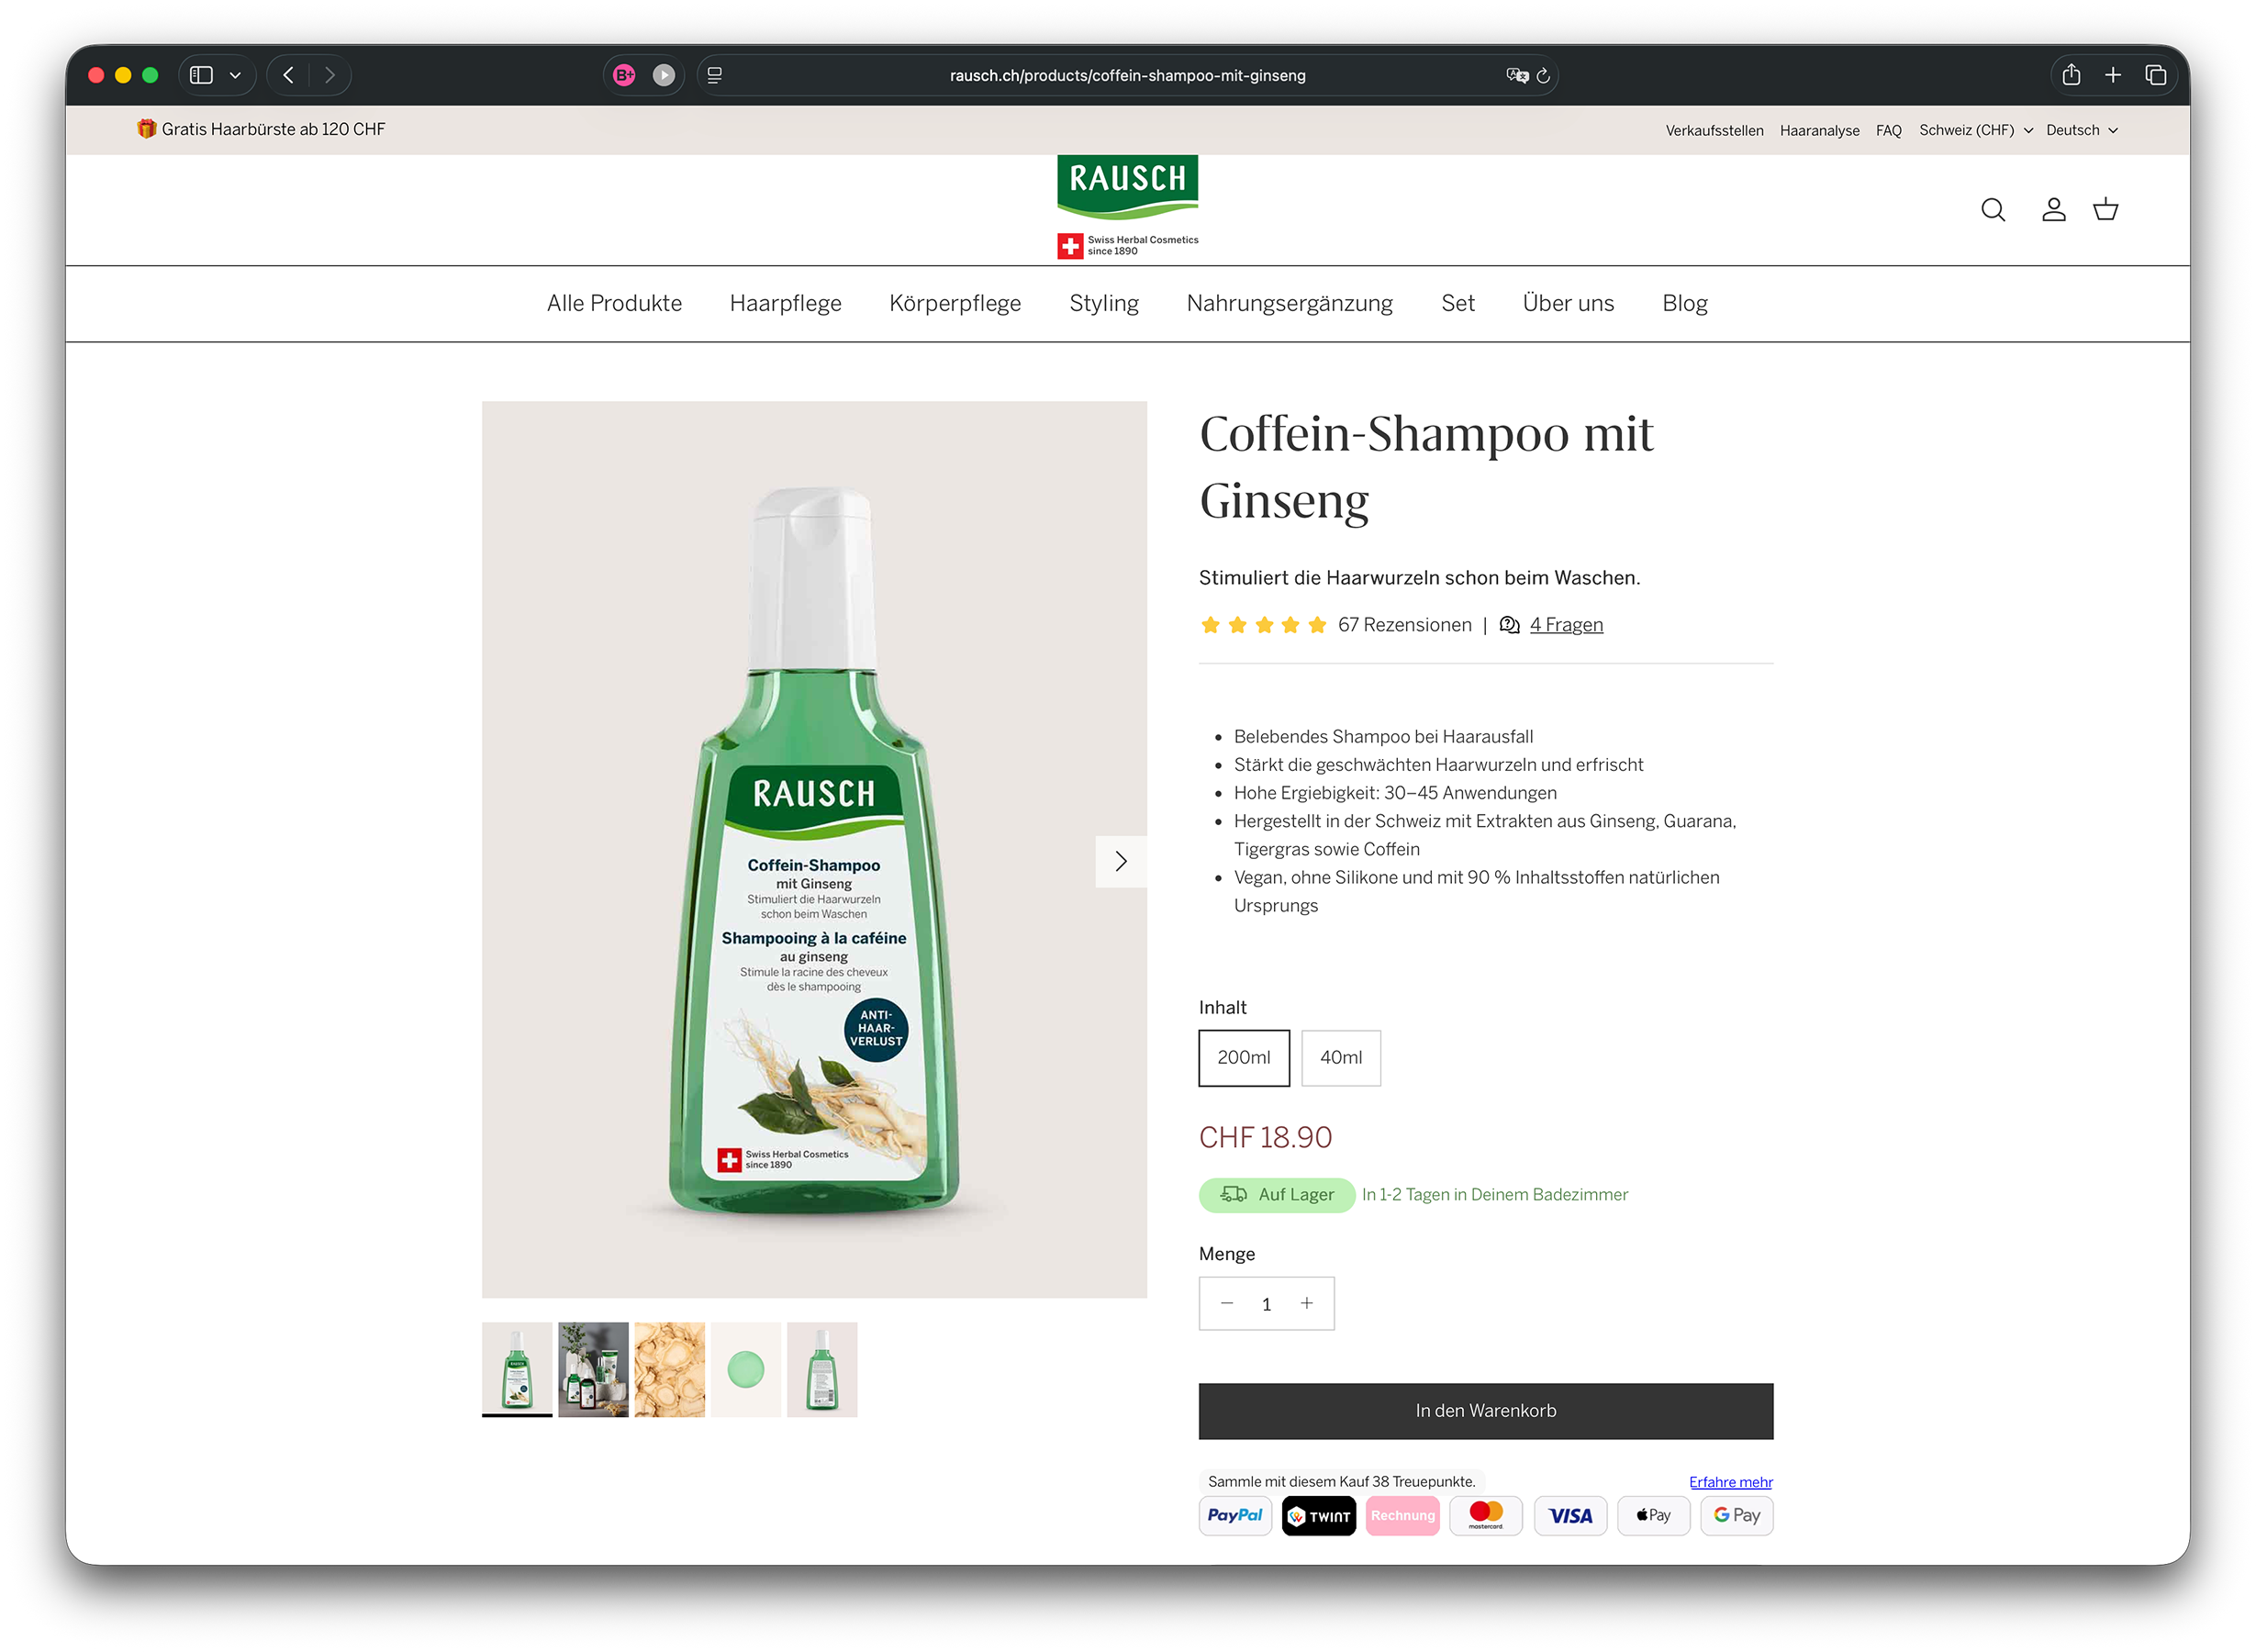The height and width of the screenshot is (1652, 2256).
Task: Select the ginseng root thumbnail
Action: [x=669, y=1369]
